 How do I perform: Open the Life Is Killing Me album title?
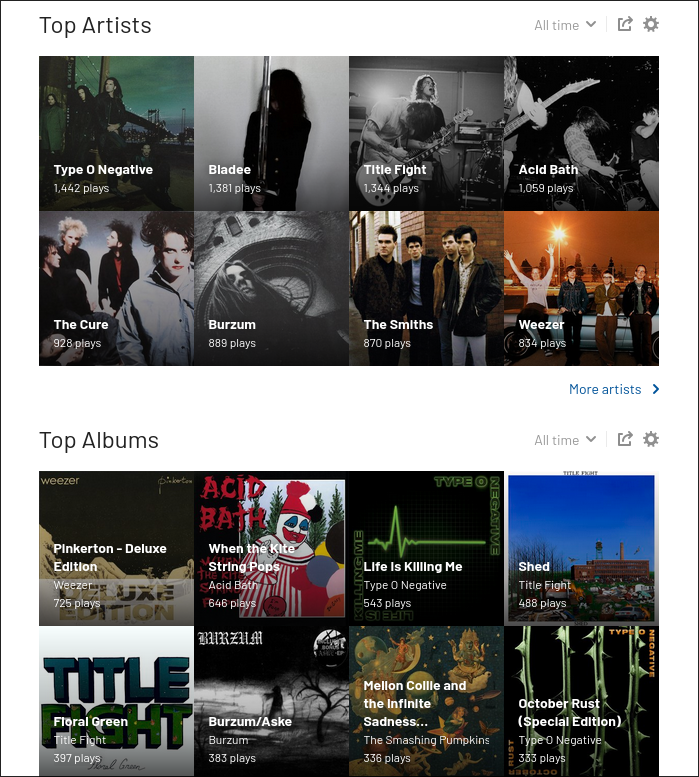pyautogui.click(x=413, y=567)
